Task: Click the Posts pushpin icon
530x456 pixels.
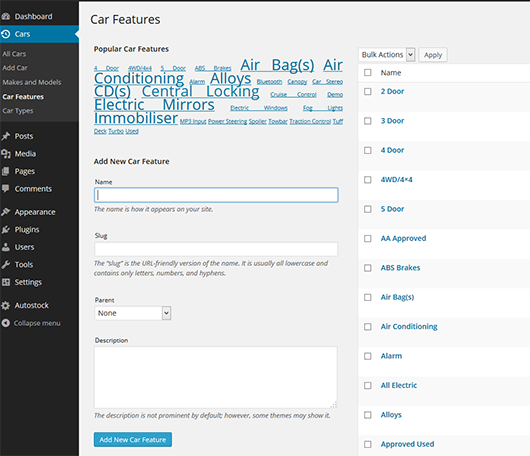Action: [x=6, y=136]
